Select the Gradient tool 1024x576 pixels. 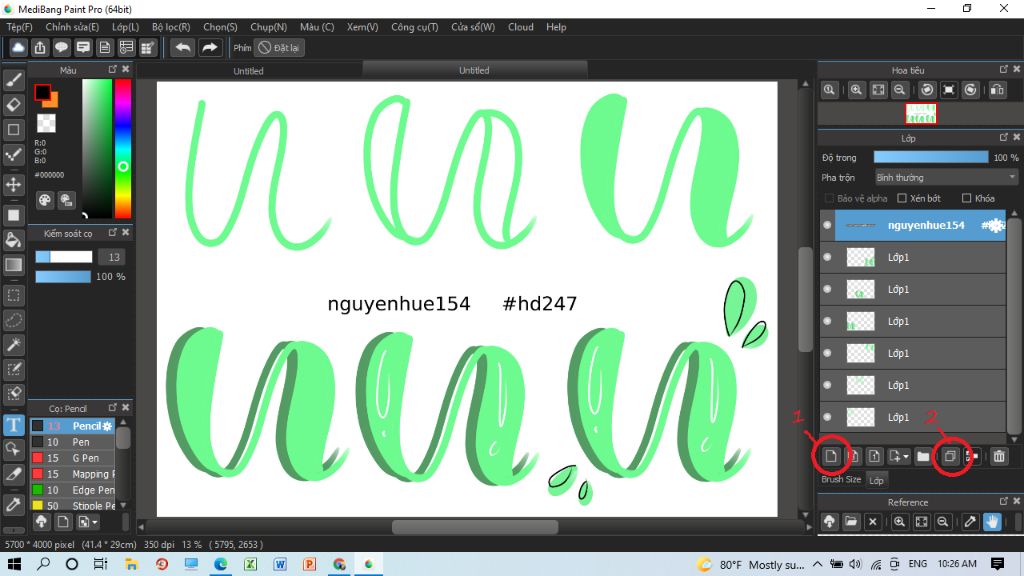point(14,264)
